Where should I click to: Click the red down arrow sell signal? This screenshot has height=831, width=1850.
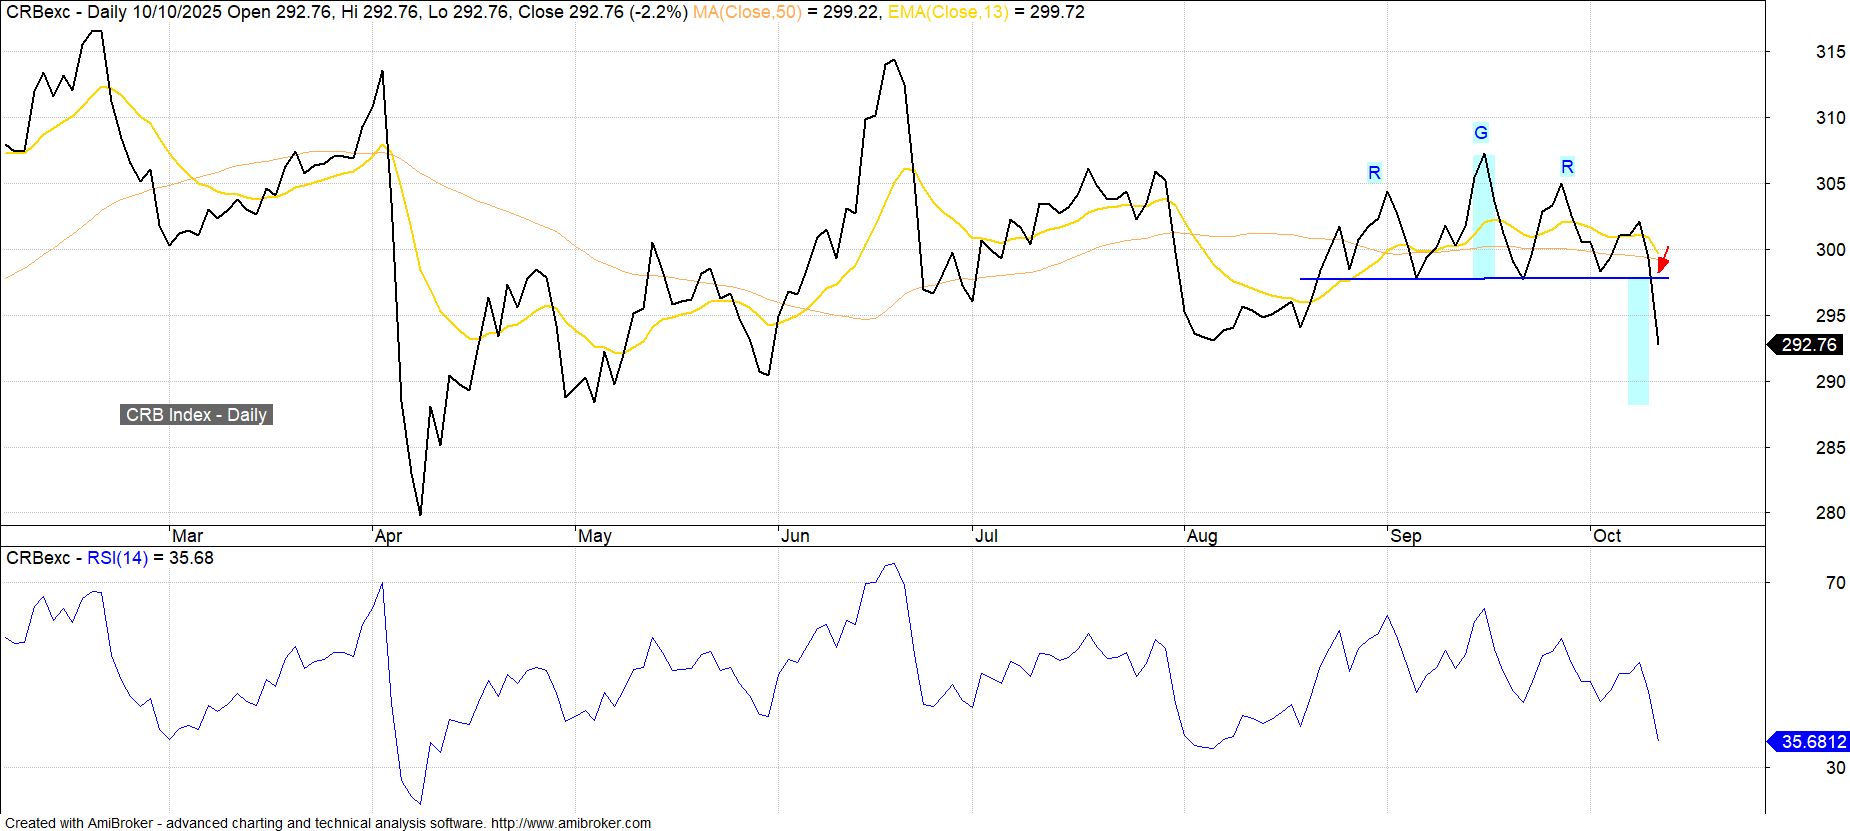pos(1663,261)
